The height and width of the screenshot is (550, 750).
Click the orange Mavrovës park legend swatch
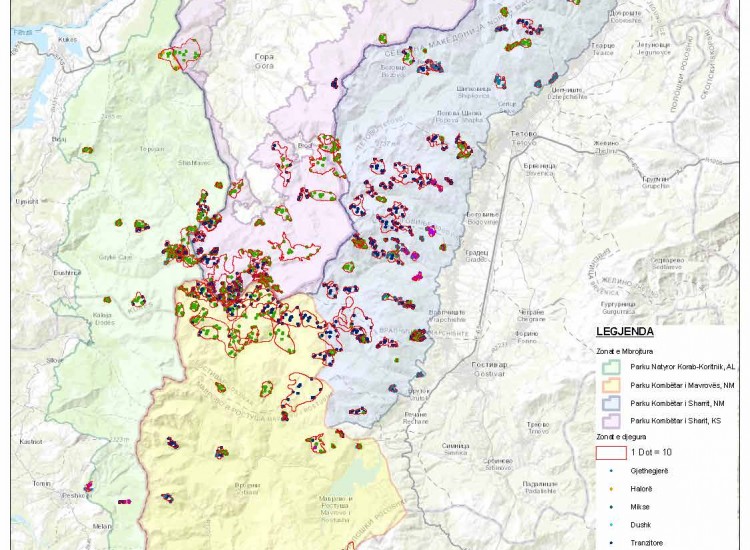[612, 385]
